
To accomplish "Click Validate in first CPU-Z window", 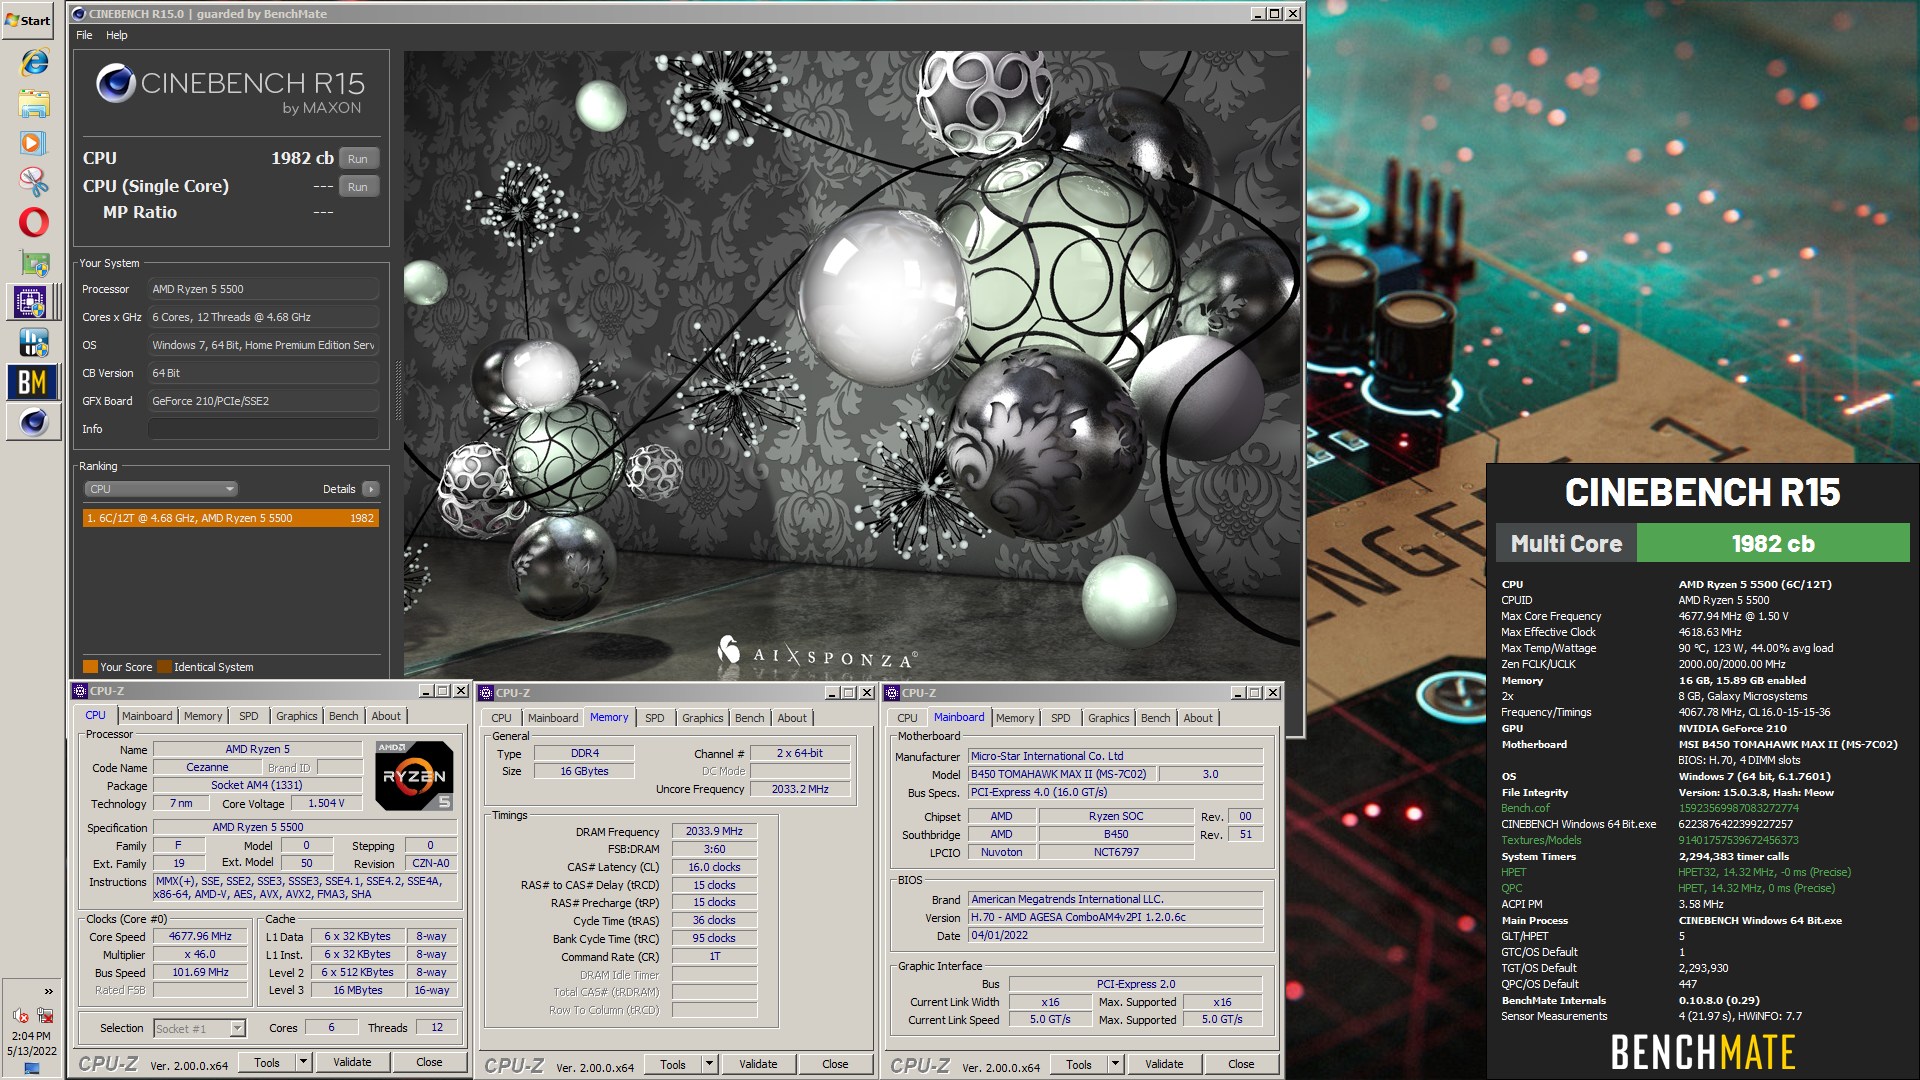I will pos(352,1063).
